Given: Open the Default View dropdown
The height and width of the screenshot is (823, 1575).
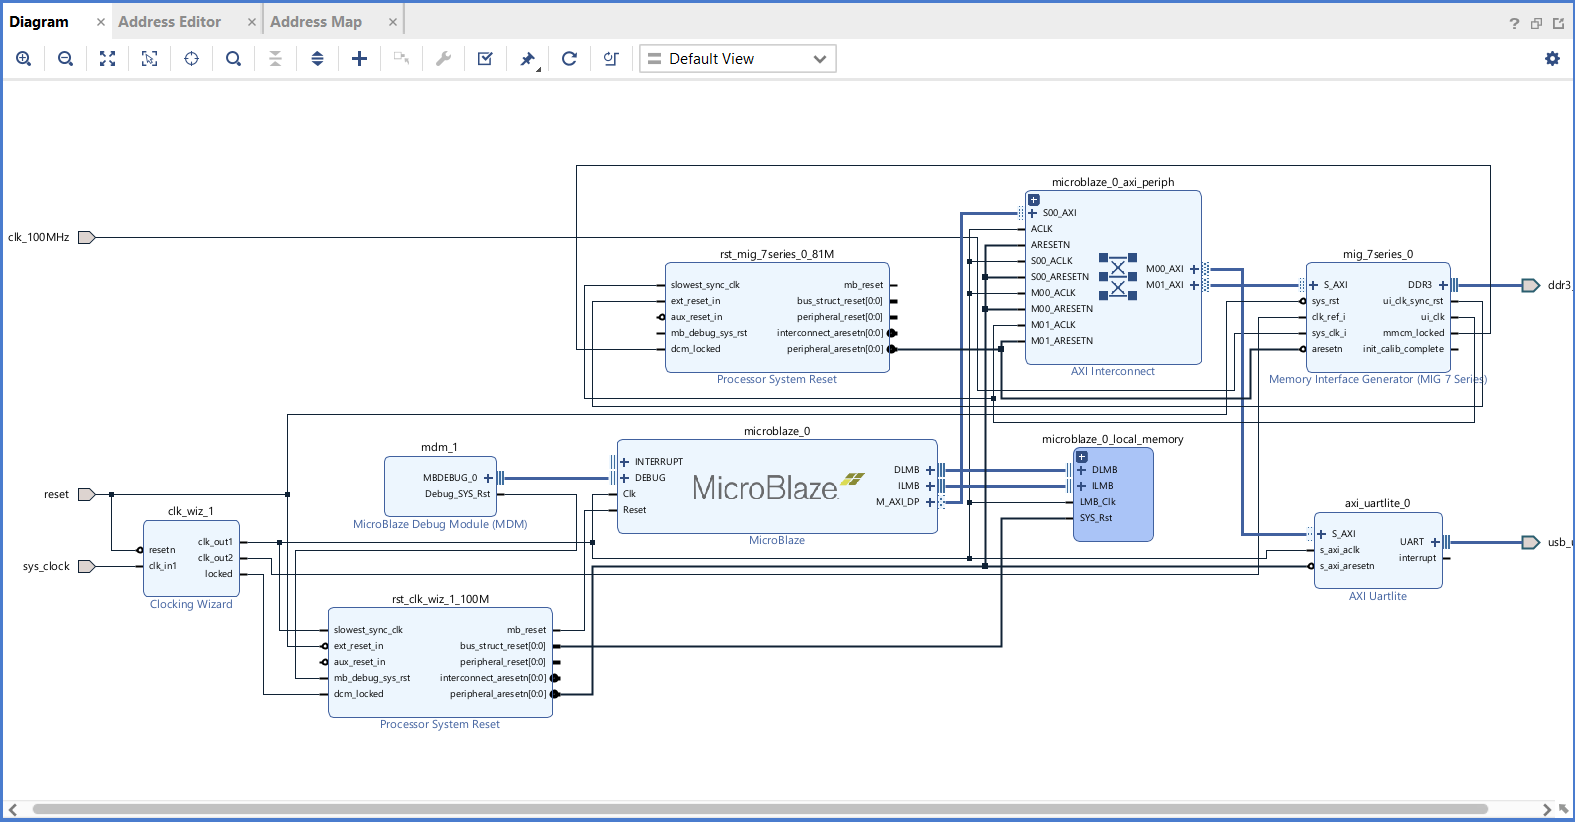Looking at the screenshot, I should [738, 59].
